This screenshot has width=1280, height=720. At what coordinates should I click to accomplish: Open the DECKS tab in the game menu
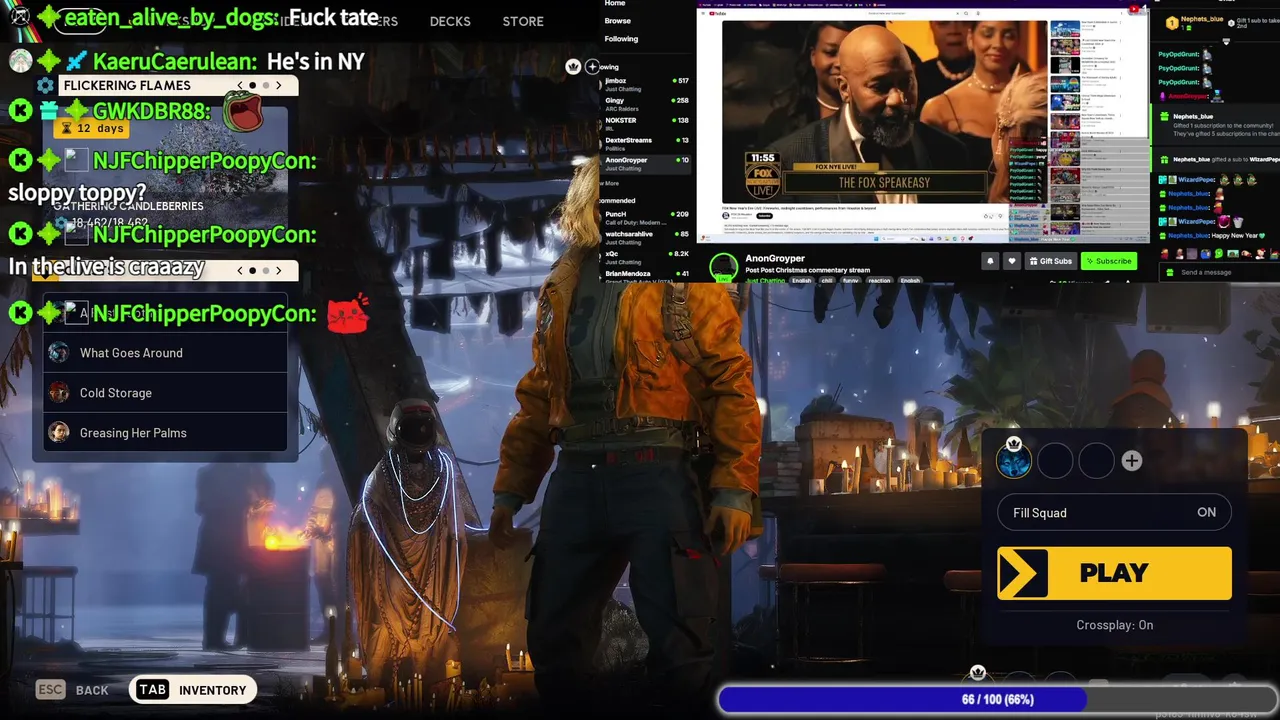click(x=450, y=21)
